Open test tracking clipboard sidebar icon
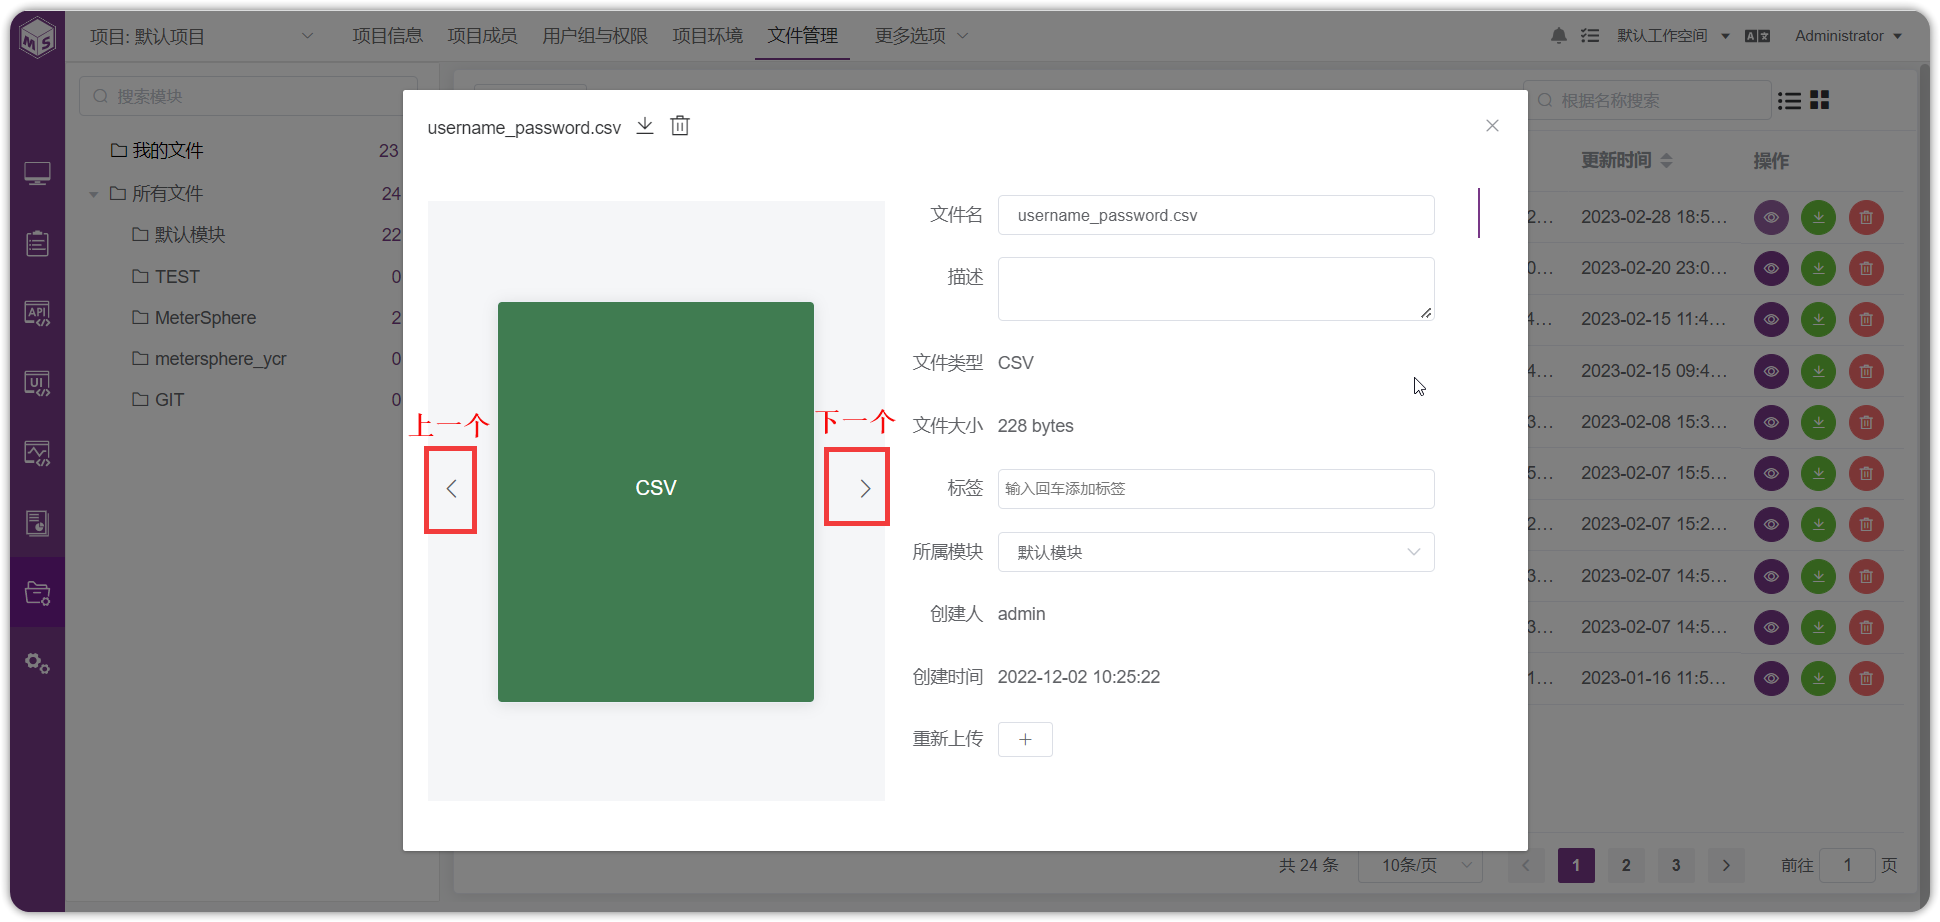 pos(37,243)
